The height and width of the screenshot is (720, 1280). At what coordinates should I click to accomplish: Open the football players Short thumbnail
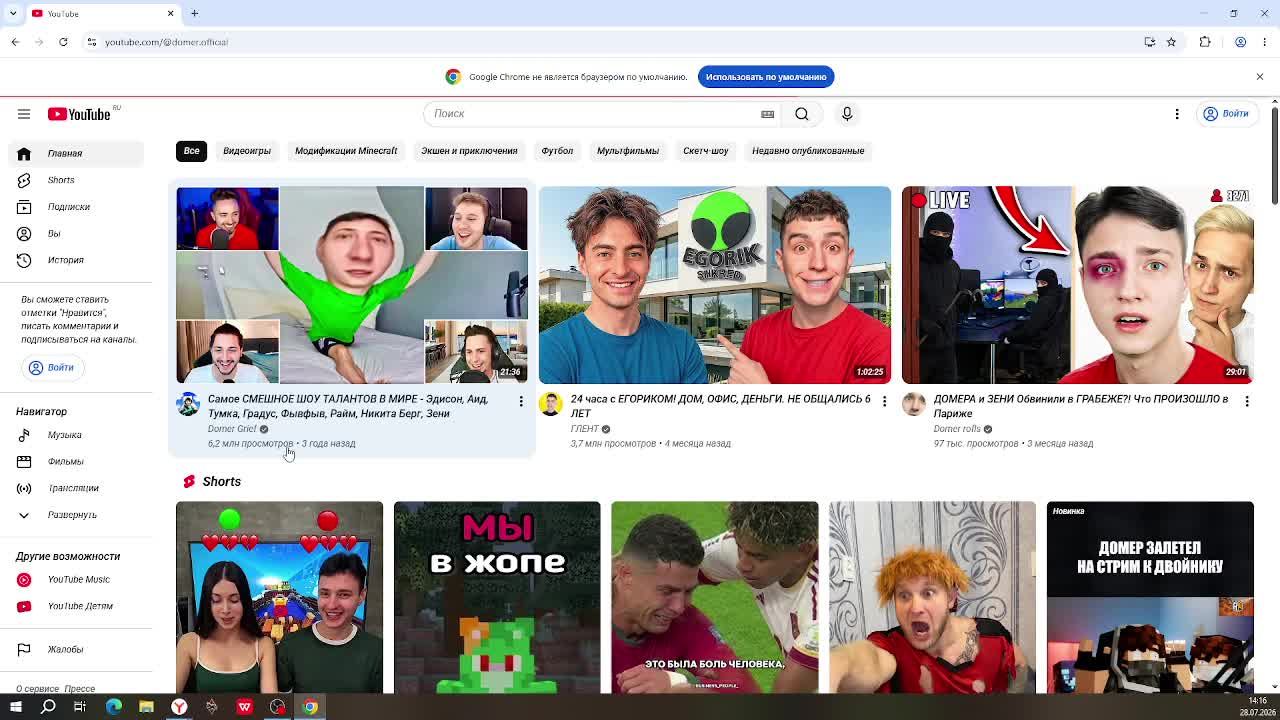tap(715, 597)
